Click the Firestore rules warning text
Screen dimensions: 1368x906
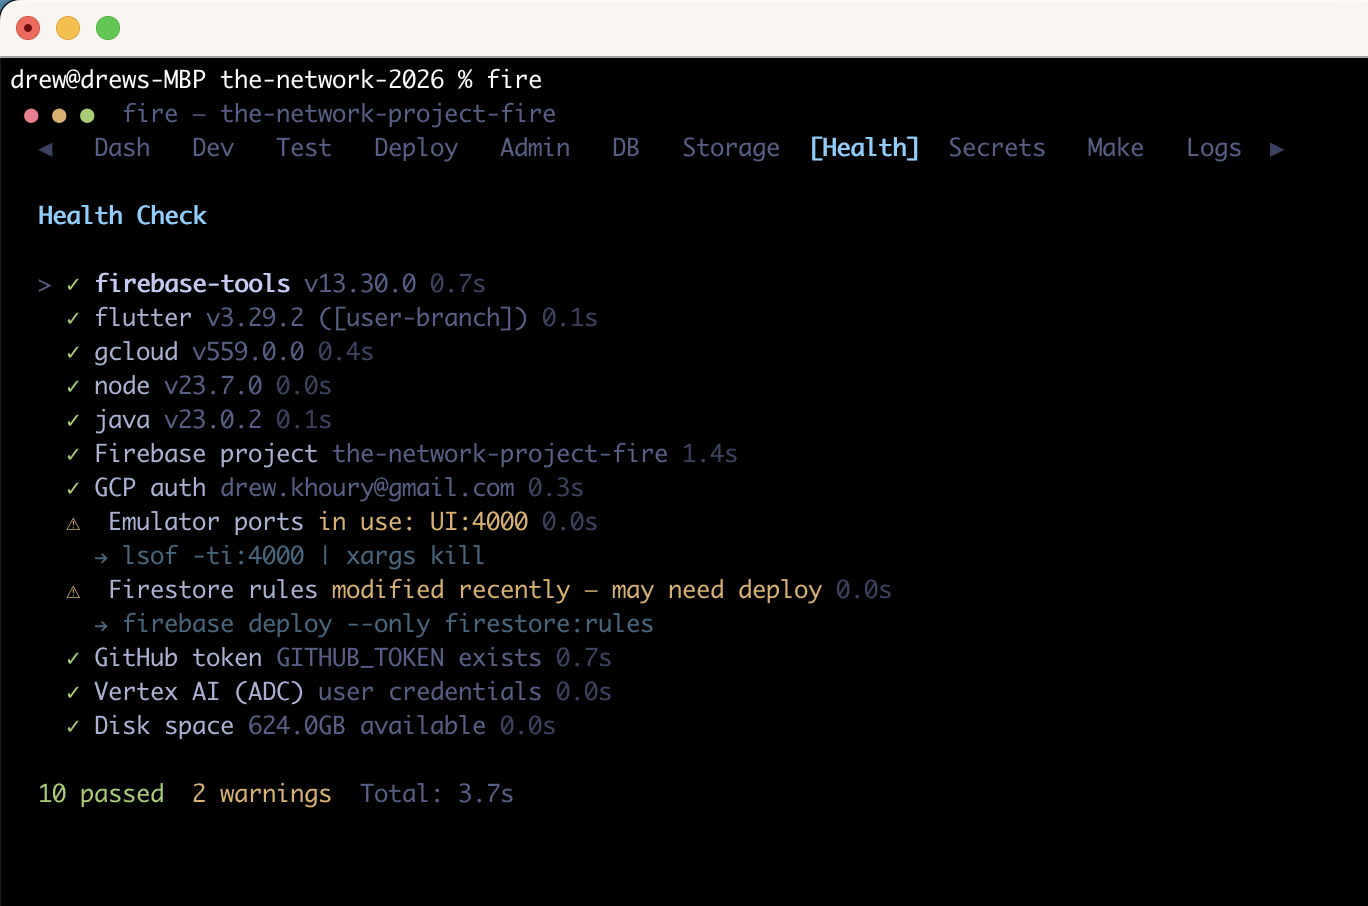465,590
